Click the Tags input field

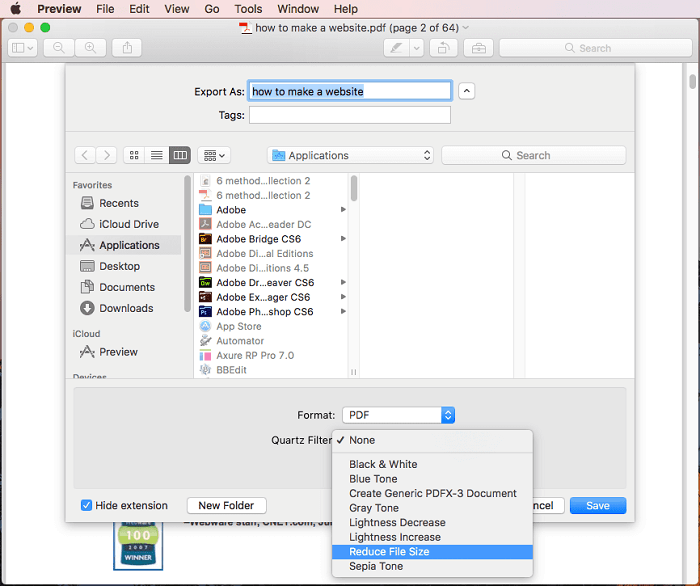349,115
